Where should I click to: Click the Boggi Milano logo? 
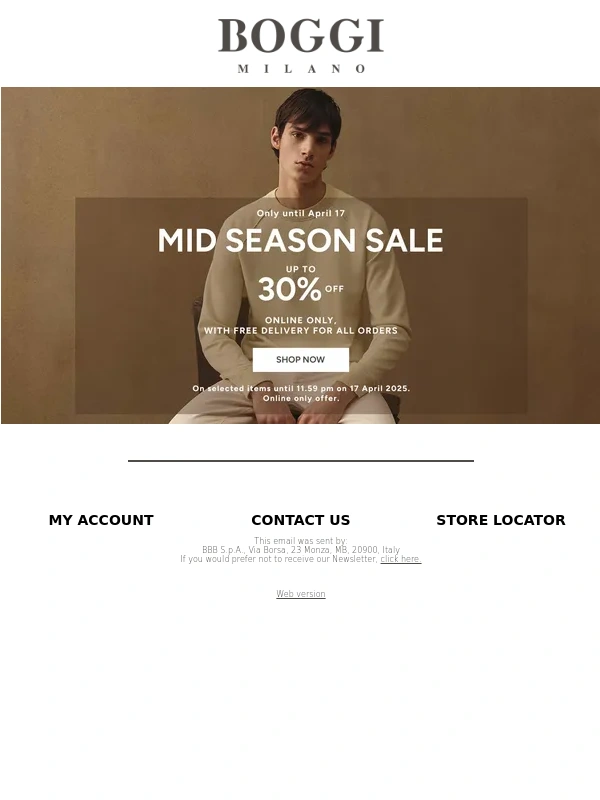301,45
